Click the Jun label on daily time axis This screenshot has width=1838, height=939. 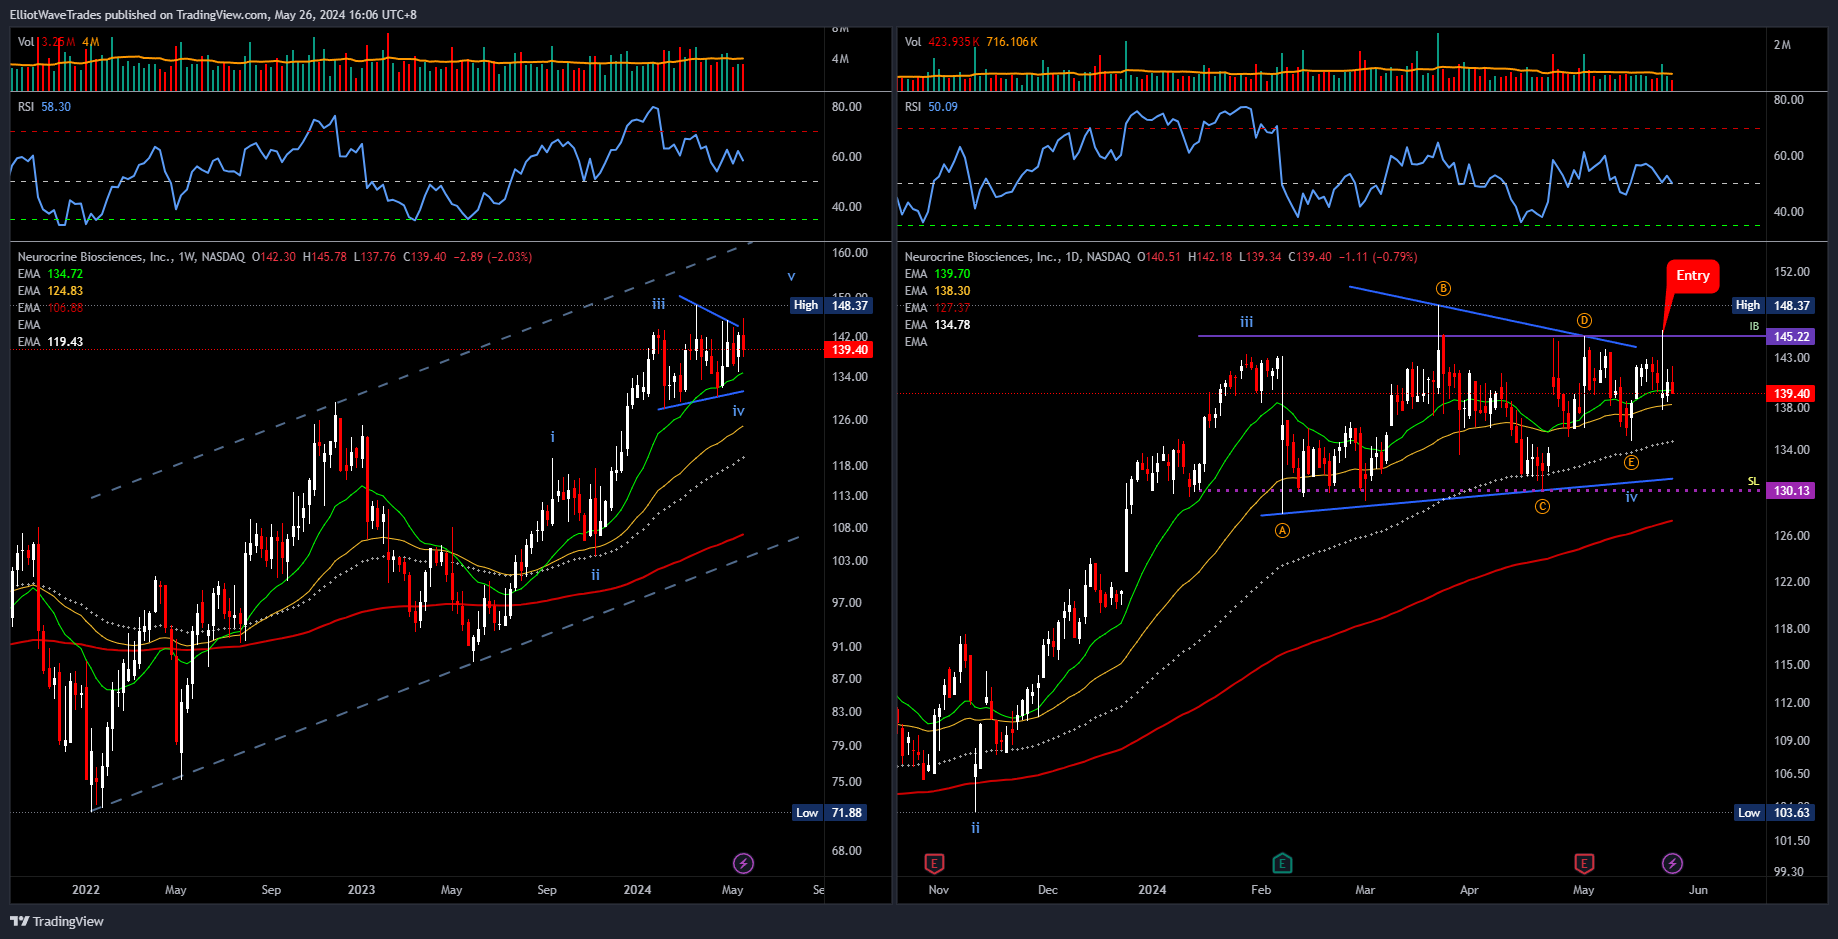click(x=1698, y=890)
